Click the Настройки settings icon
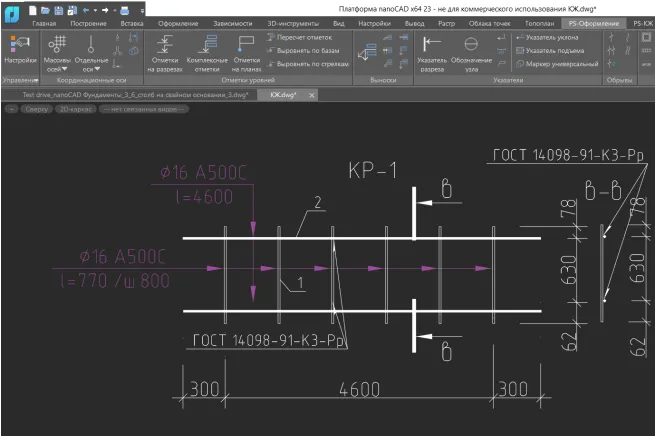 click(19, 50)
